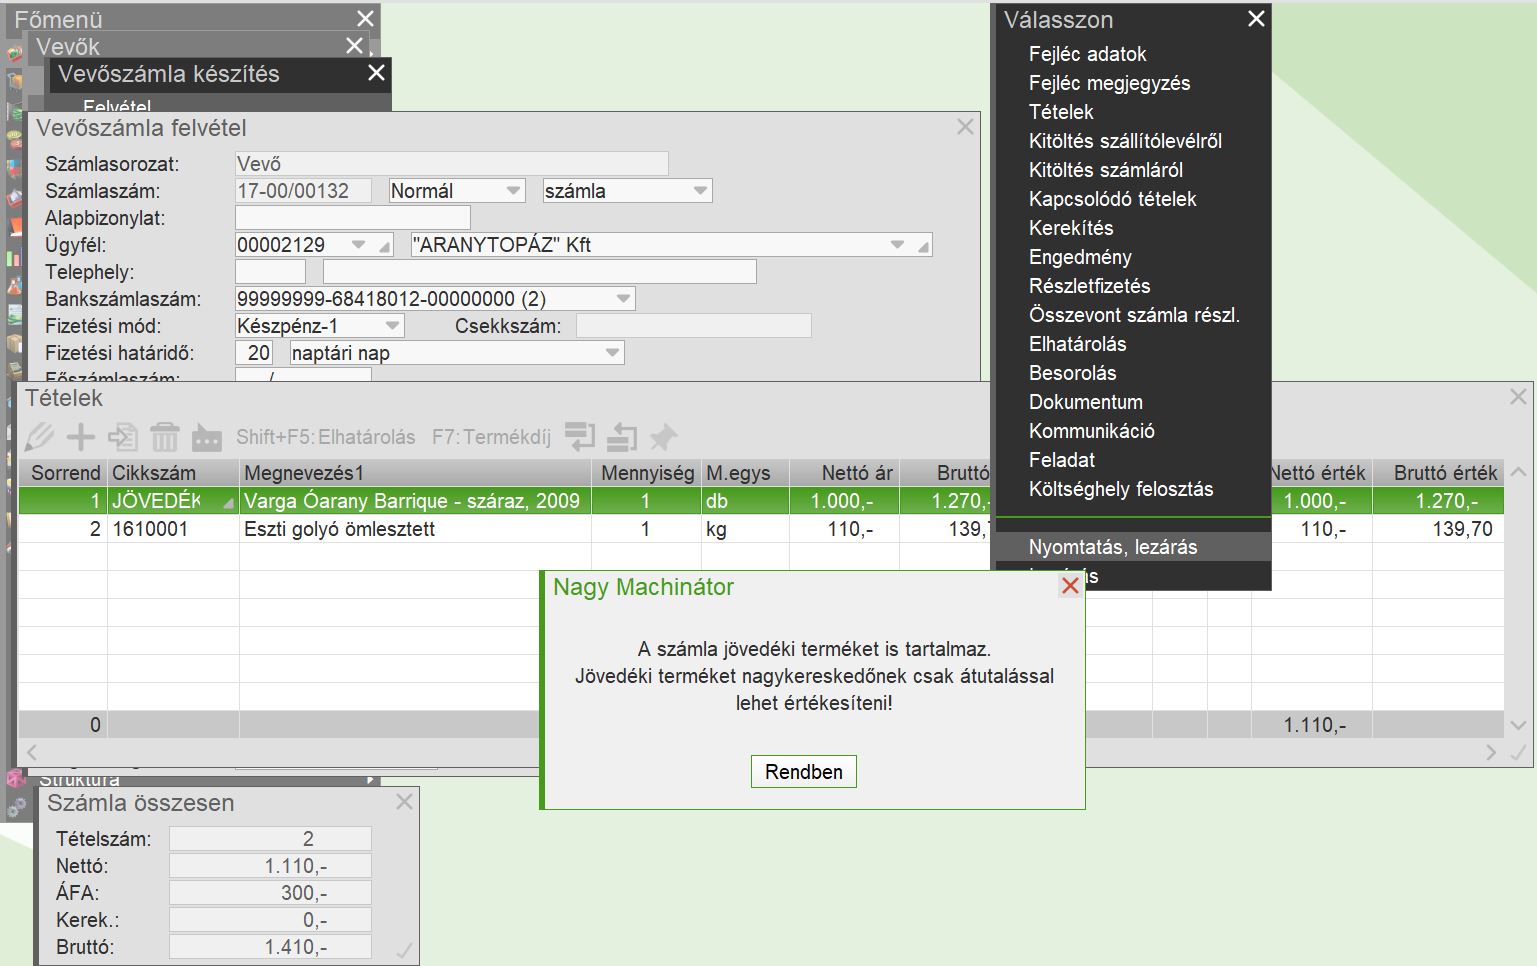Click Shift+F5: Elhatárolás toolbar button
The height and width of the screenshot is (966, 1537).
coord(326,437)
